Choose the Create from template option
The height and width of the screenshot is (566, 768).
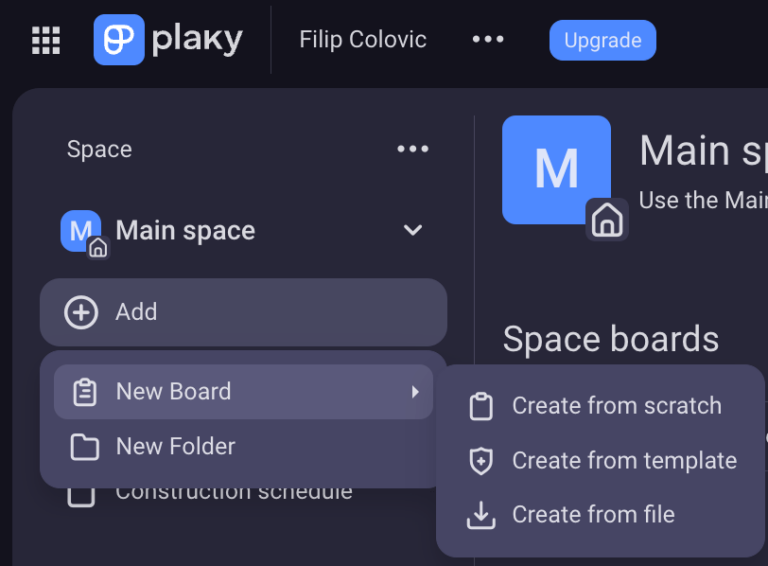pos(624,461)
